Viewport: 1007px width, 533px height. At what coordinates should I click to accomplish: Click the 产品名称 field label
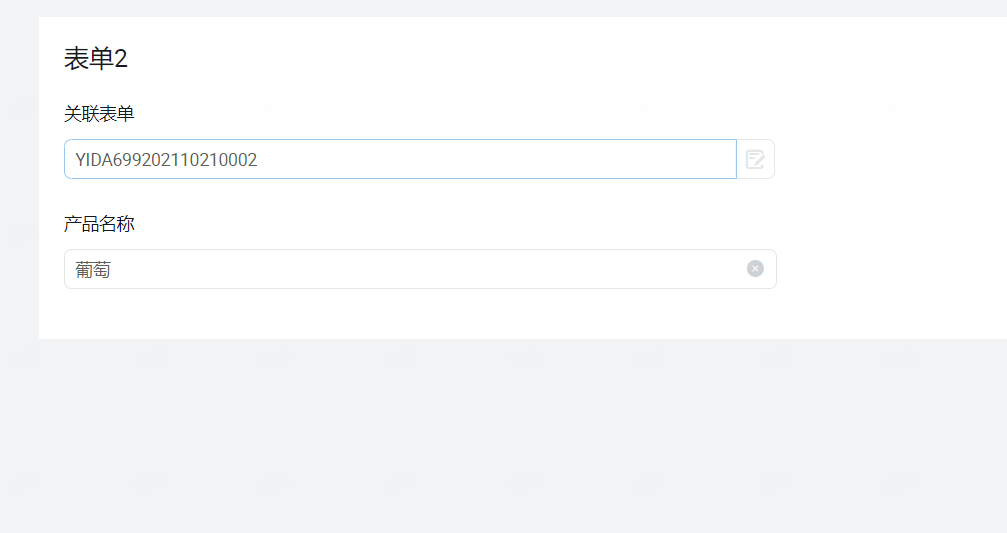[99, 223]
